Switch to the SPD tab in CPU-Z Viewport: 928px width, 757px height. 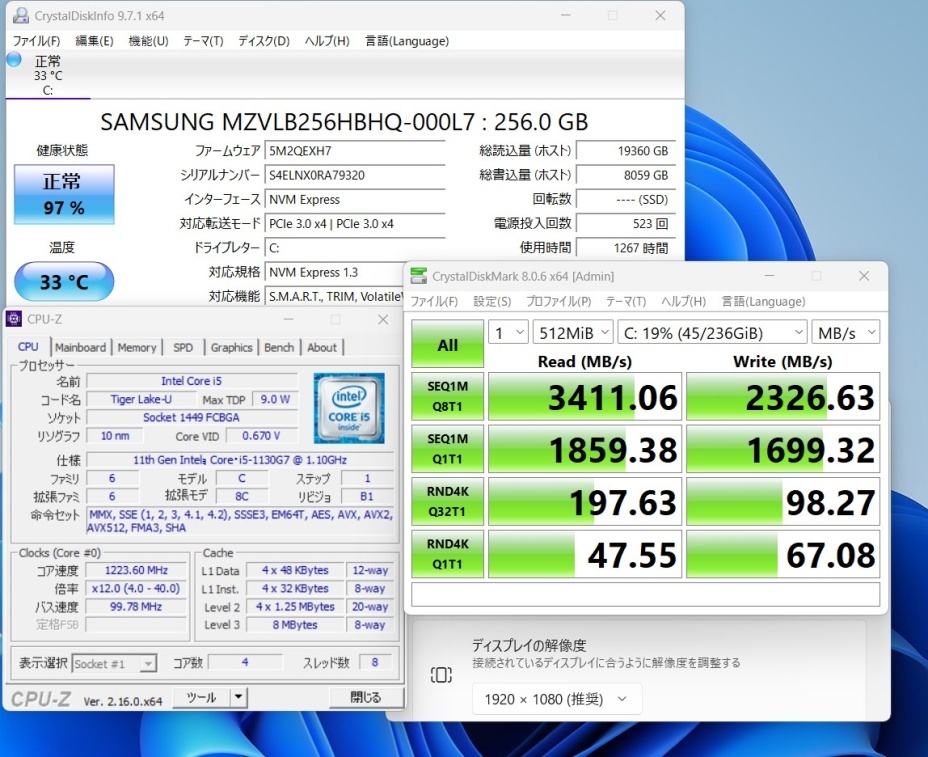pos(183,347)
